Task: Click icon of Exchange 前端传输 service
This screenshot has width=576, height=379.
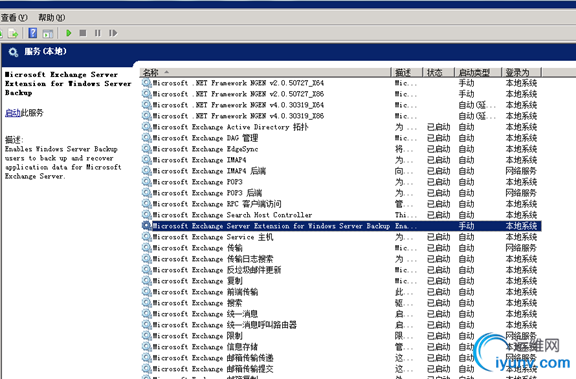Action: [147, 292]
